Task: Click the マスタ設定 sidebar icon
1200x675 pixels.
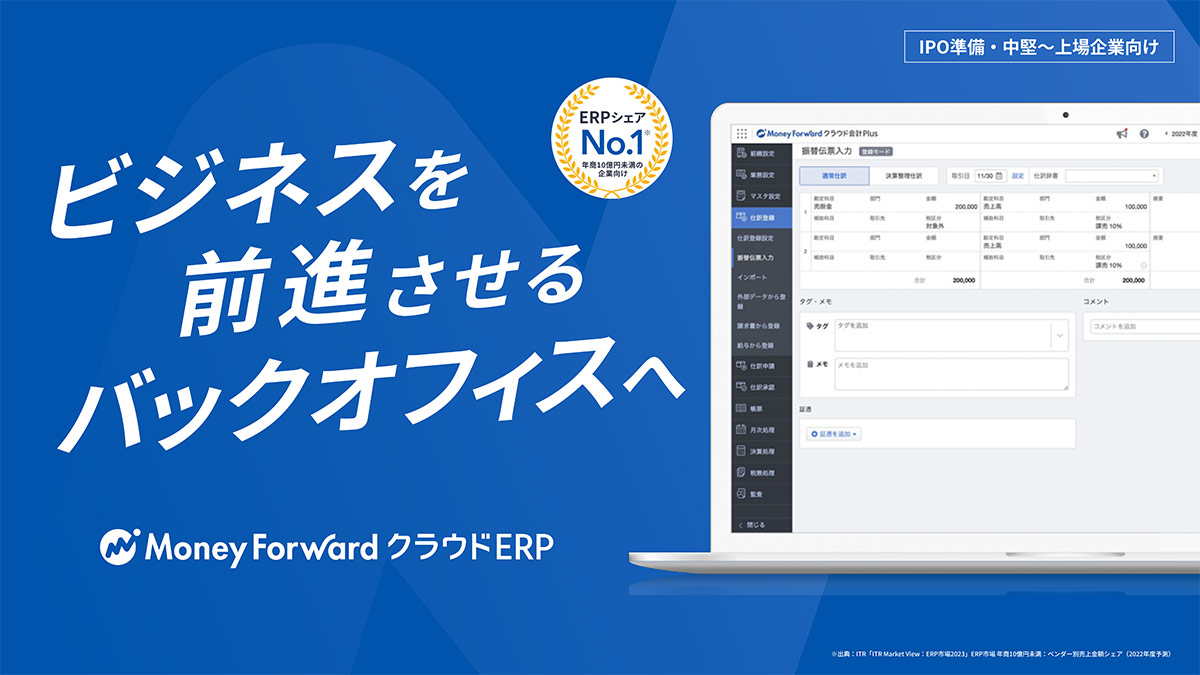Action: 741,195
